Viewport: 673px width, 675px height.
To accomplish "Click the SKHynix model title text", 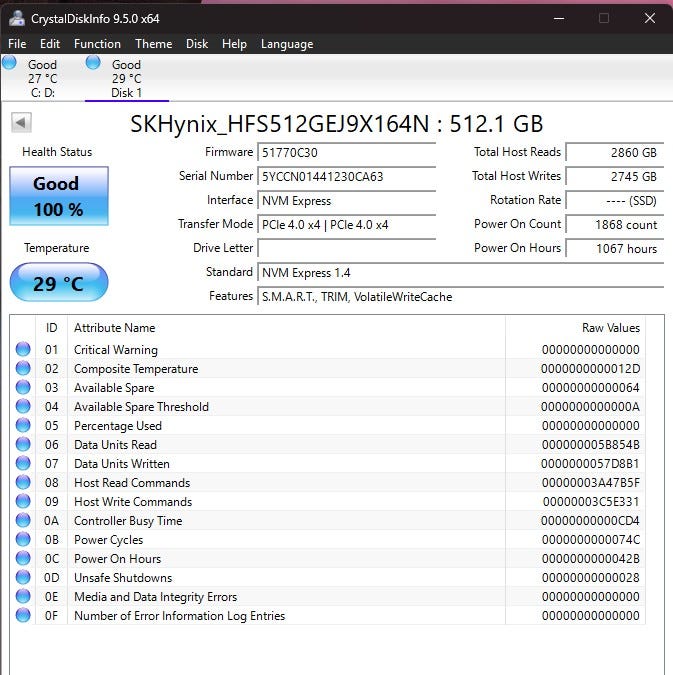I will (337, 124).
